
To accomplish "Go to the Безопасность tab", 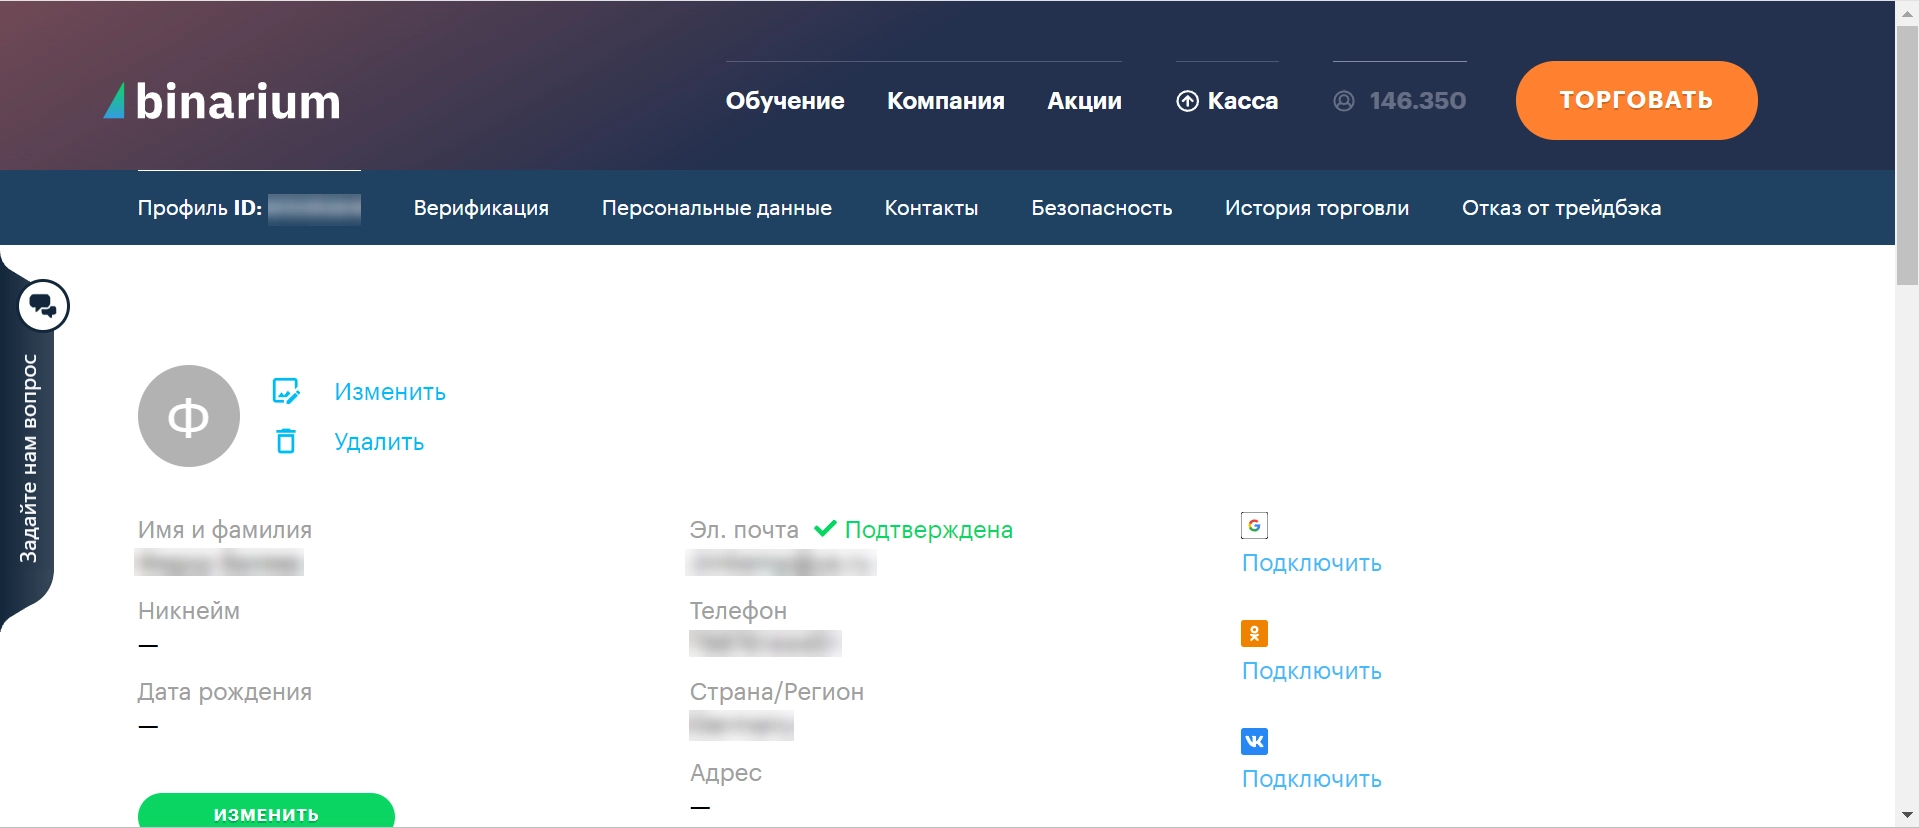I will click(x=1101, y=208).
